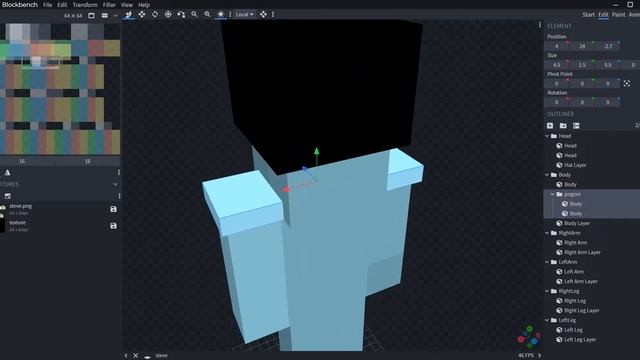640x360 pixels.
Task: Select the Pivot tool in the toolbar
Action: (x=168, y=14)
